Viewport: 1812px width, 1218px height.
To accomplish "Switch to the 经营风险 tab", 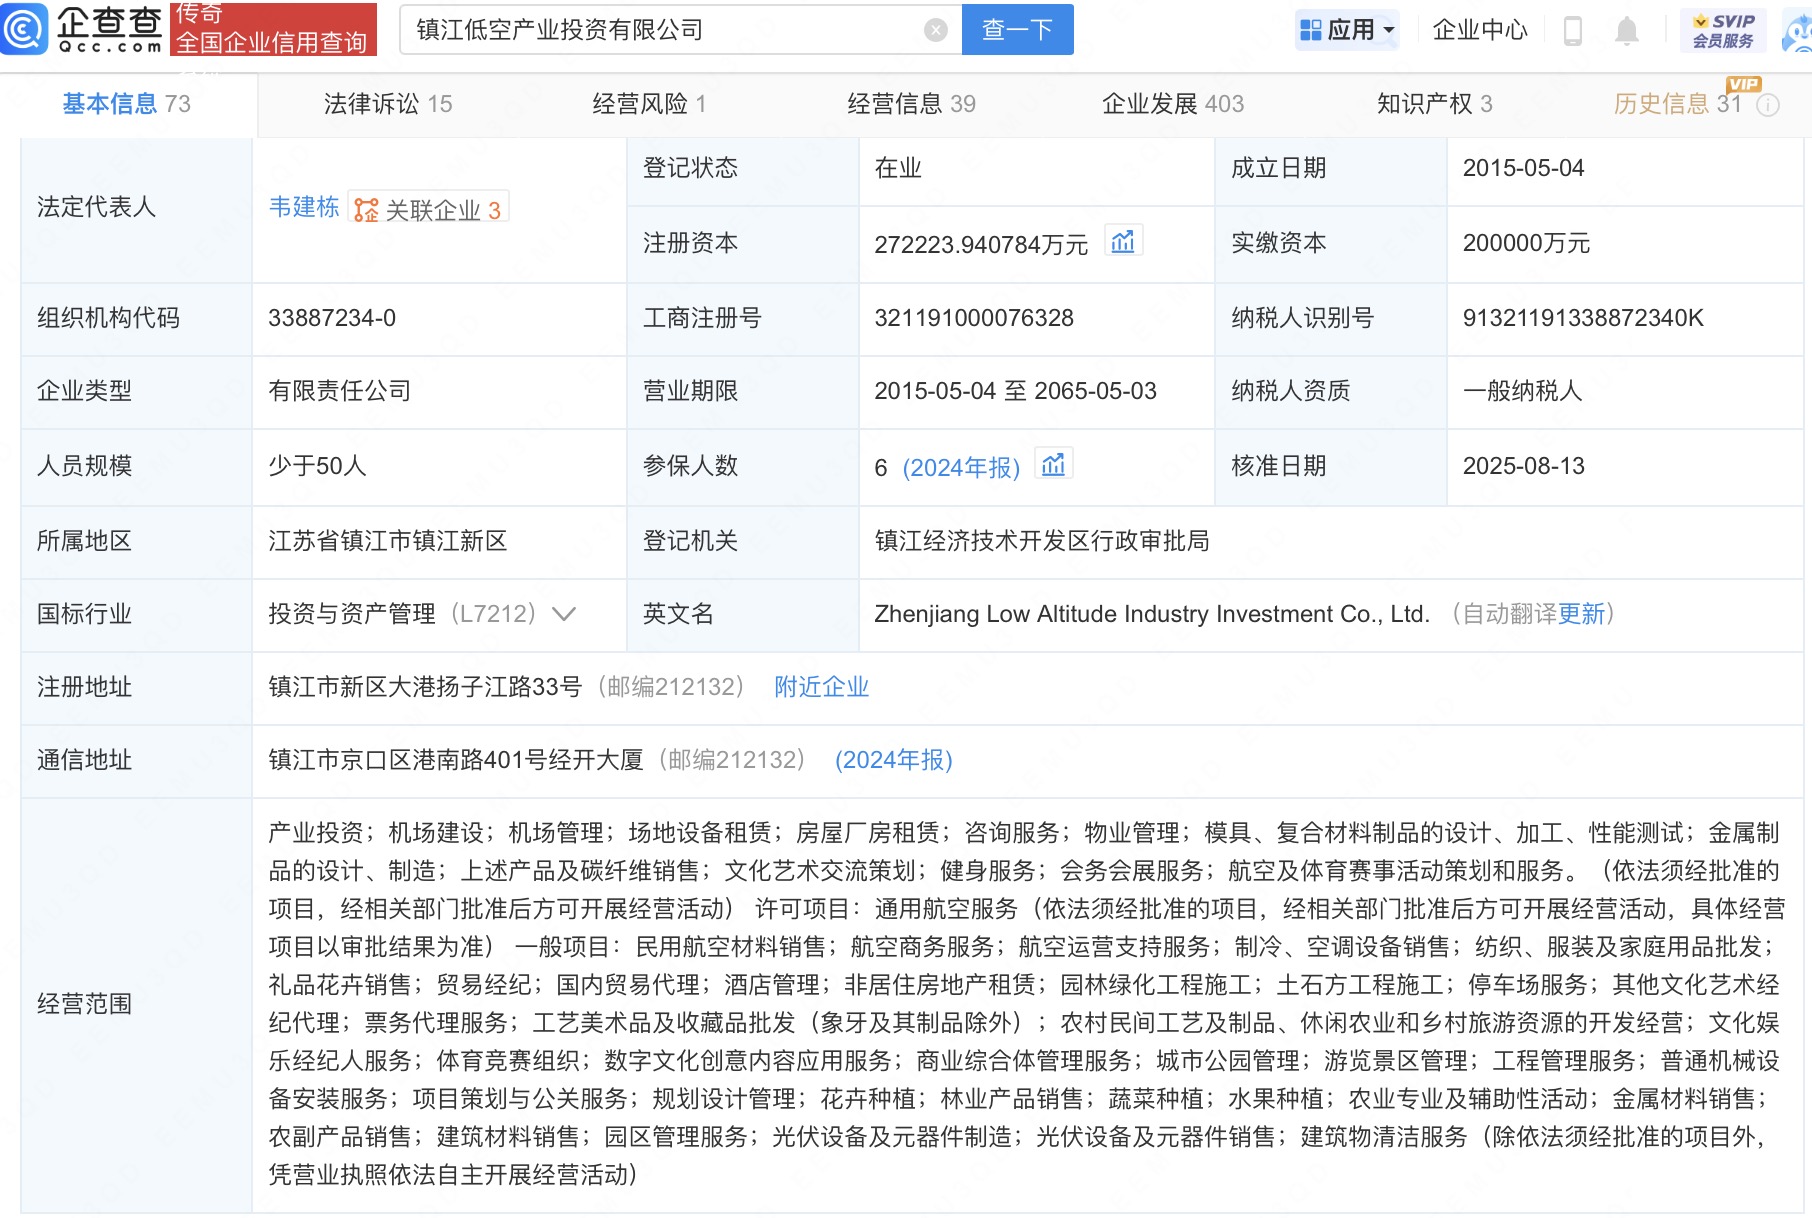I will tap(649, 104).
